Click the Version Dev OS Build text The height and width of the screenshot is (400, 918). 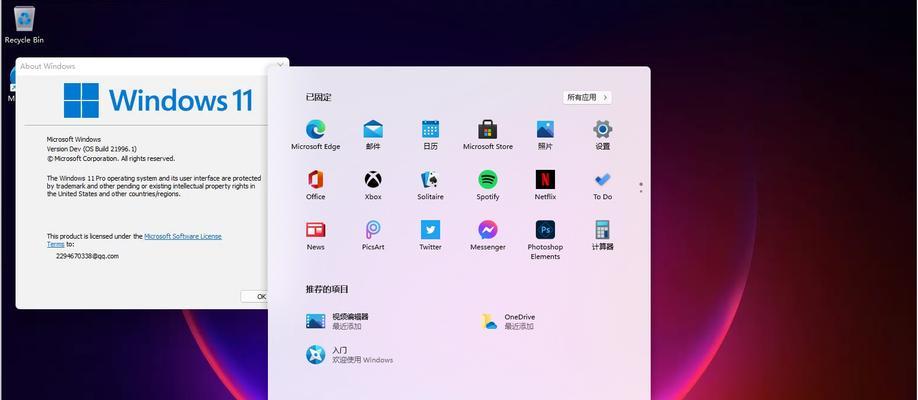click(92, 149)
